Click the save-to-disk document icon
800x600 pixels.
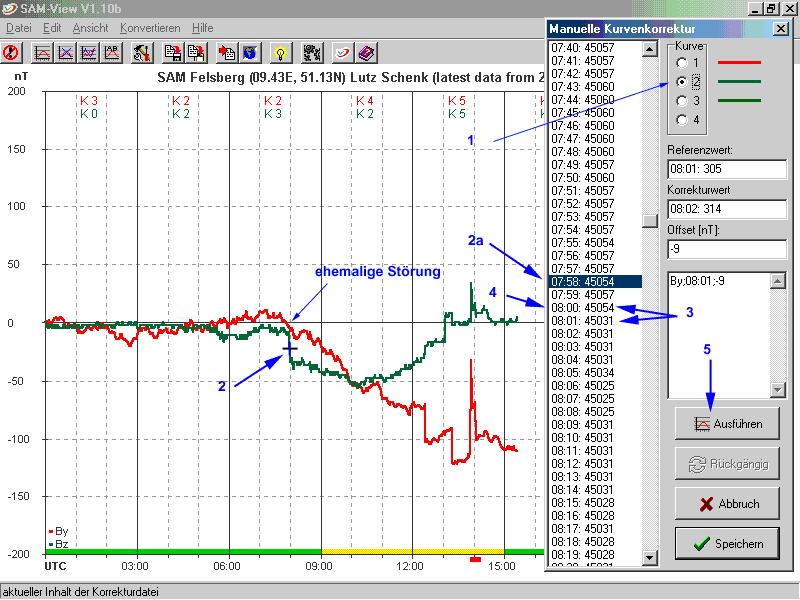[x=173, y=53]
